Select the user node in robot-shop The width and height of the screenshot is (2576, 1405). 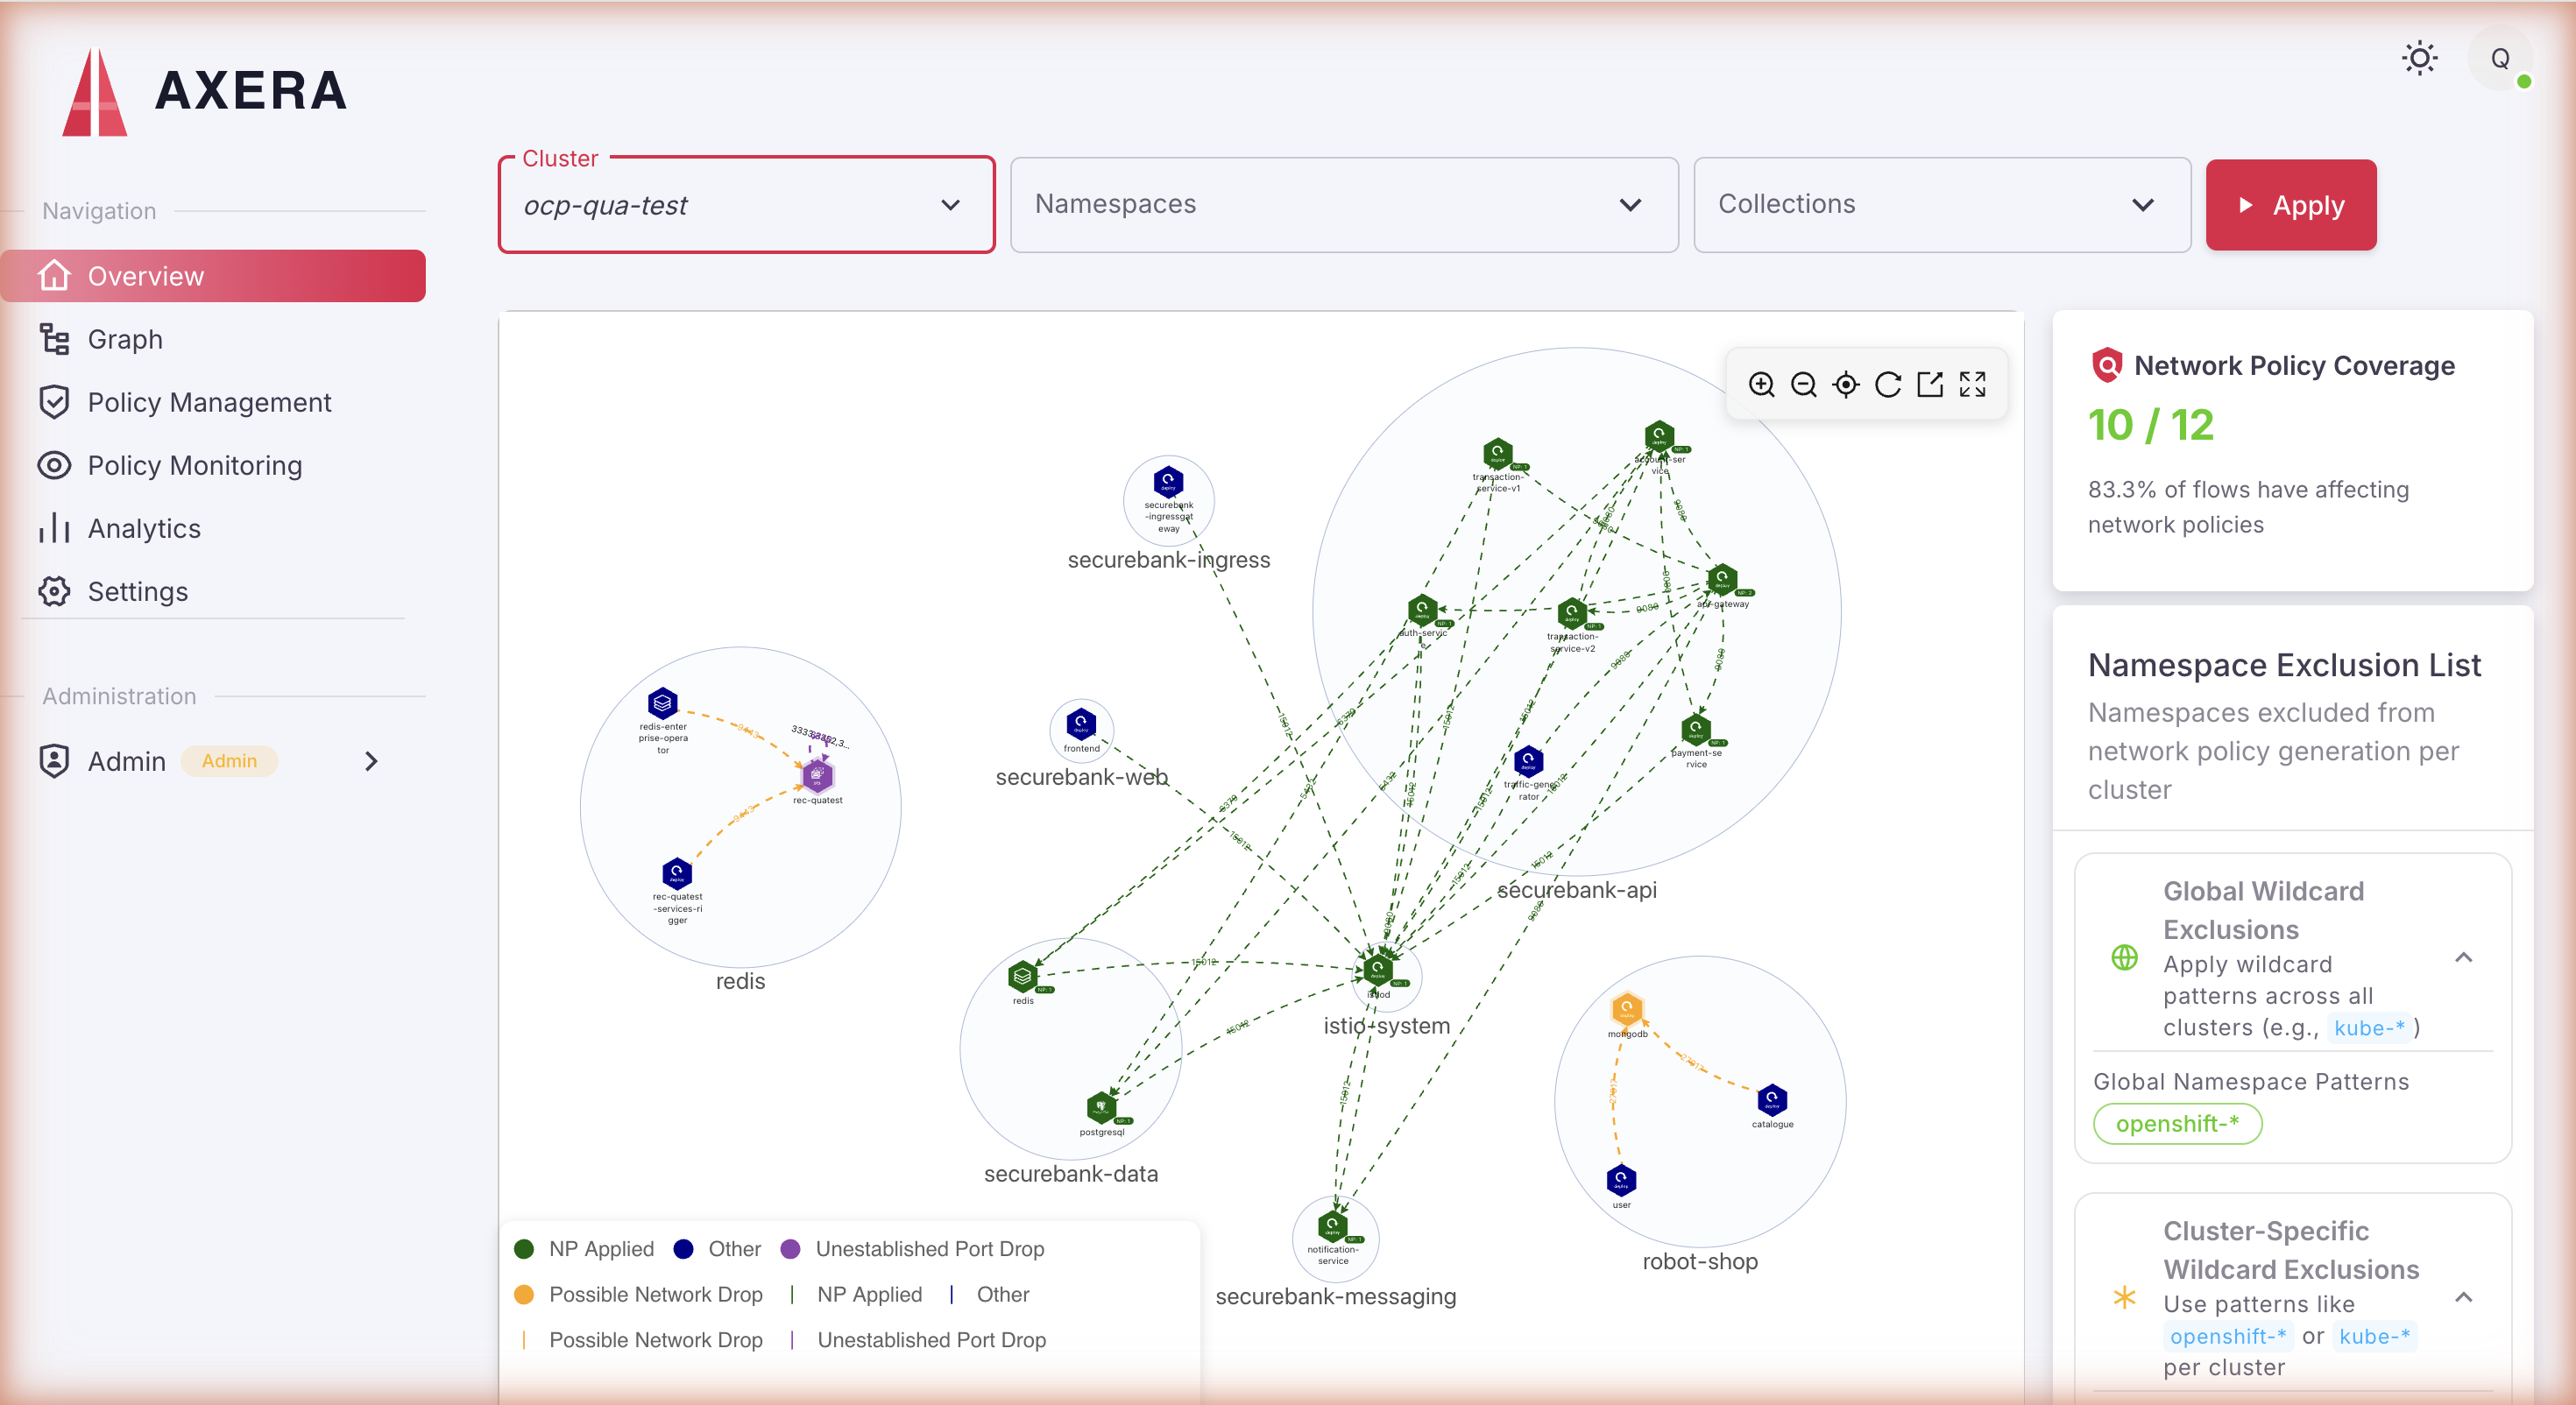(1621, 1181)
